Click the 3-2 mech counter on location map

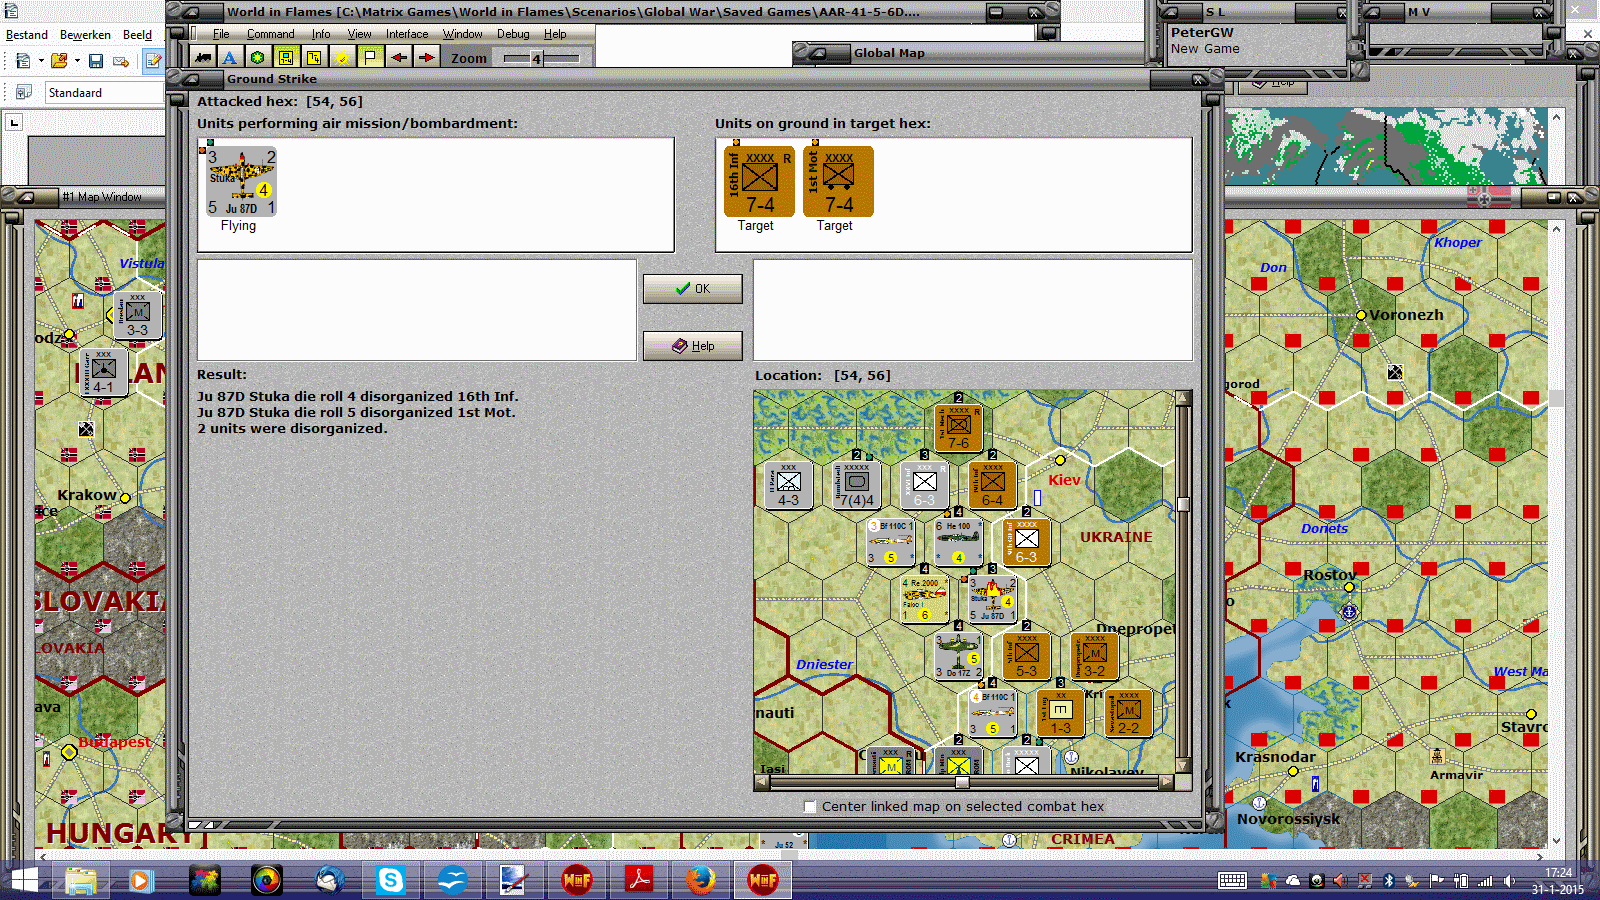1094,656
